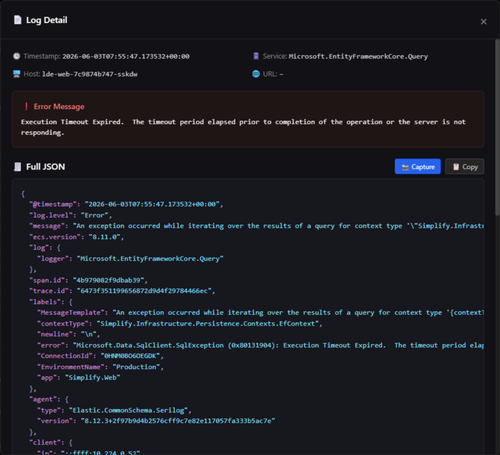Click the Log Detail document icon
Image resolution: width=500 pixels, height=455 pixels.
point(18,20)
